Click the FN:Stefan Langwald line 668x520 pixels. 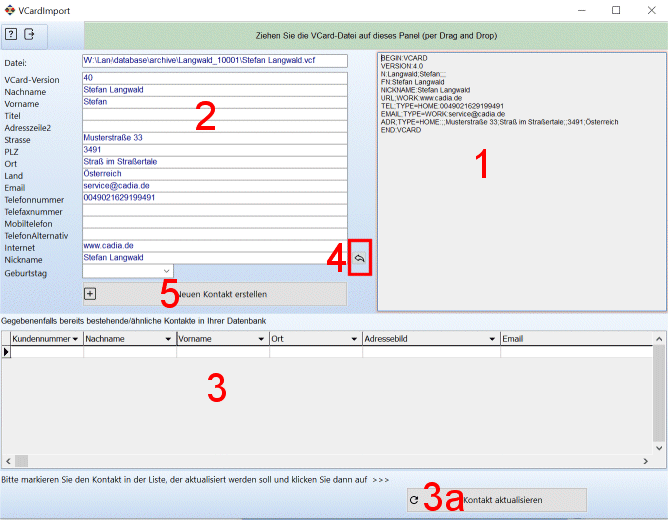[x=412, y=82]
